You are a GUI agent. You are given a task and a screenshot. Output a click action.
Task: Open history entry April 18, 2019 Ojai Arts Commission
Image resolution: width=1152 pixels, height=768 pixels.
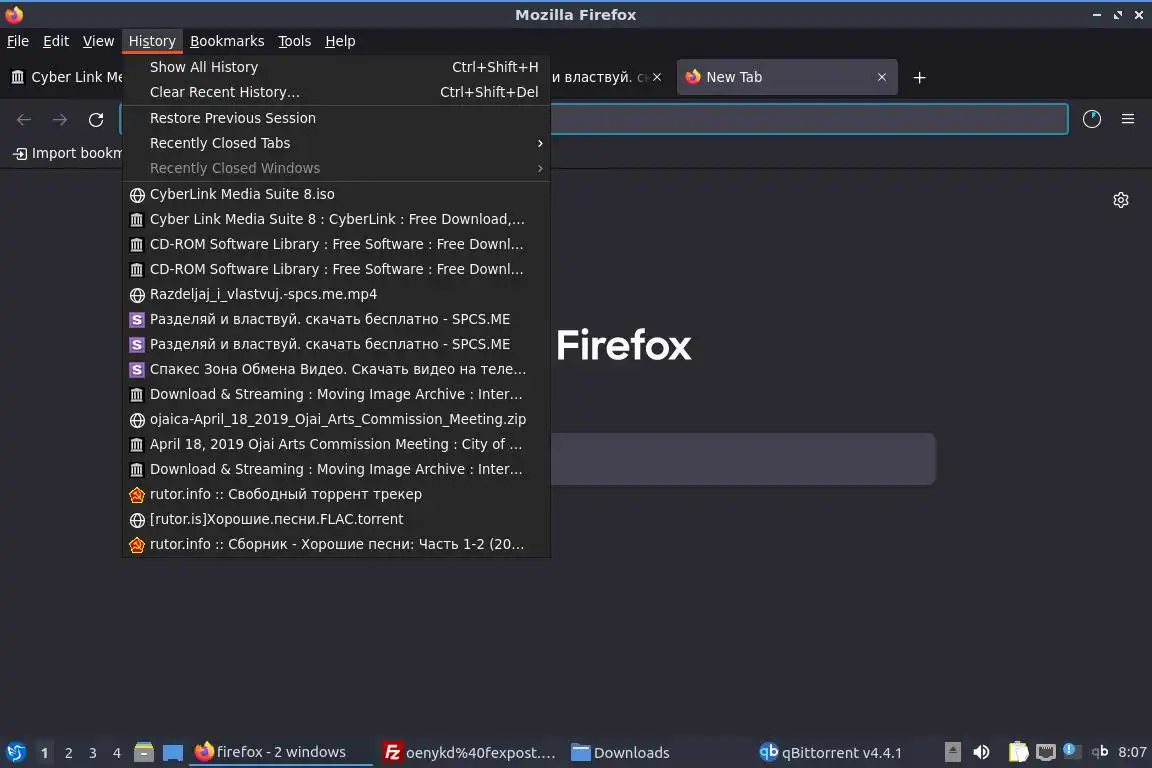point(336,444)
